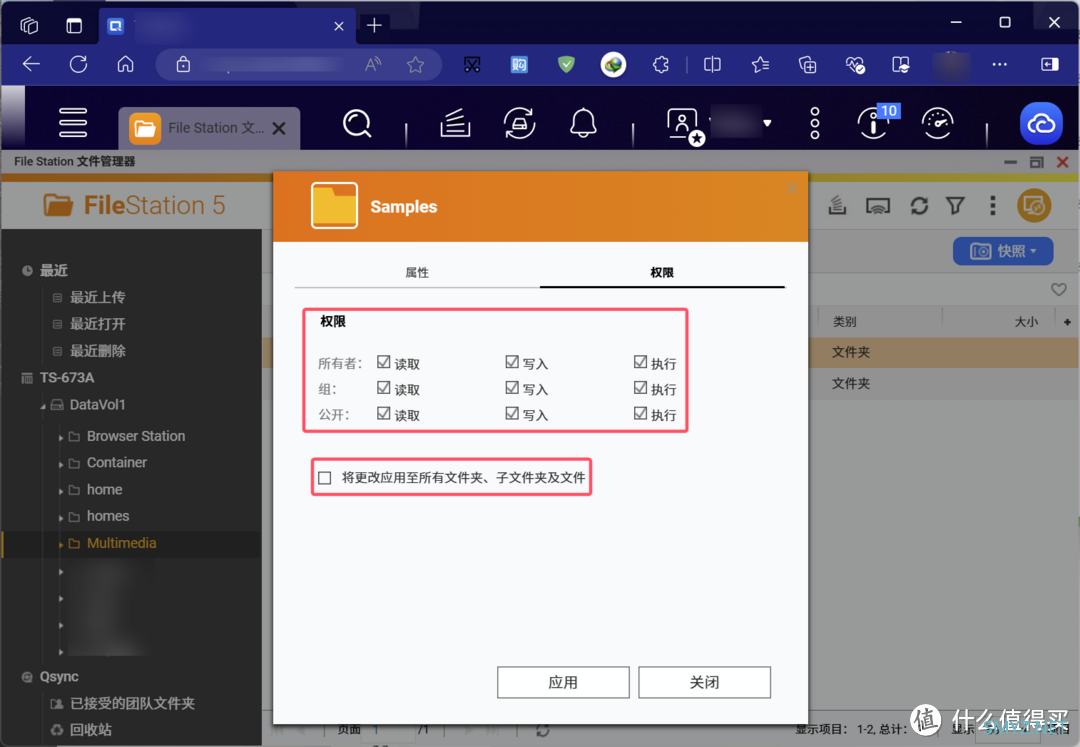
Task: Open the myQNAPcloud cloud icon
Action: 1041,123
